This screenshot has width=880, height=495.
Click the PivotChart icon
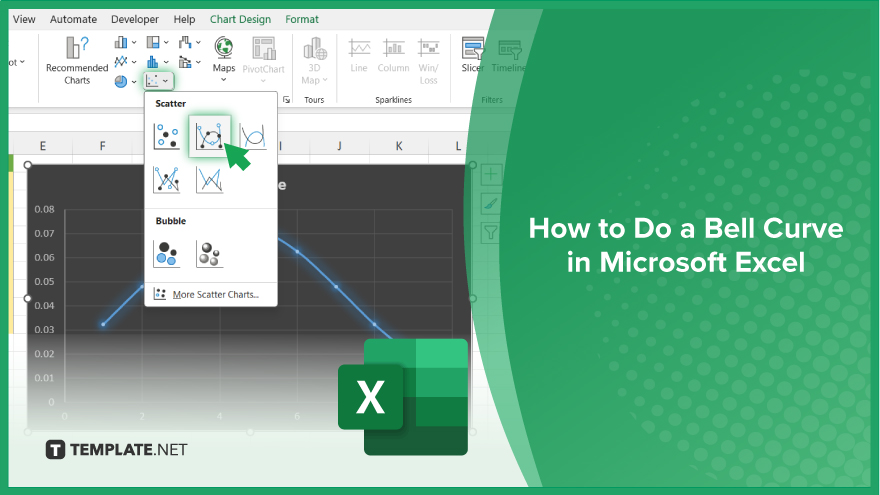tap(263, 48)
